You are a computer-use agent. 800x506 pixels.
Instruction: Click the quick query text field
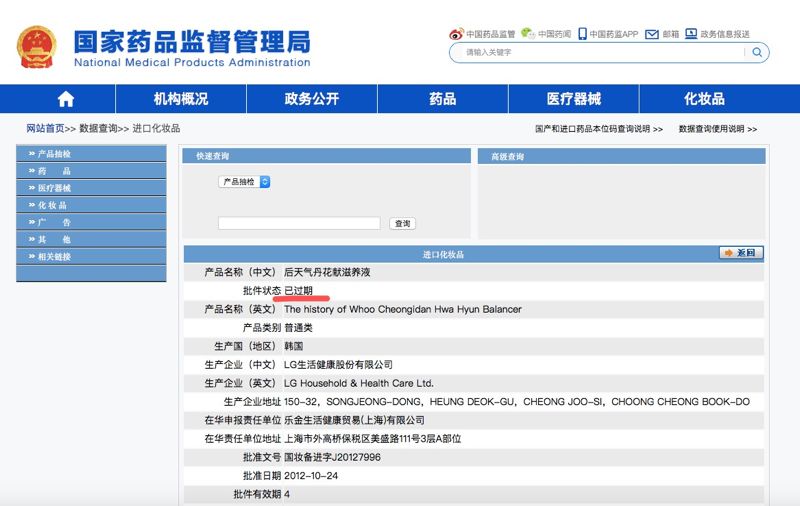pos(299,223)
